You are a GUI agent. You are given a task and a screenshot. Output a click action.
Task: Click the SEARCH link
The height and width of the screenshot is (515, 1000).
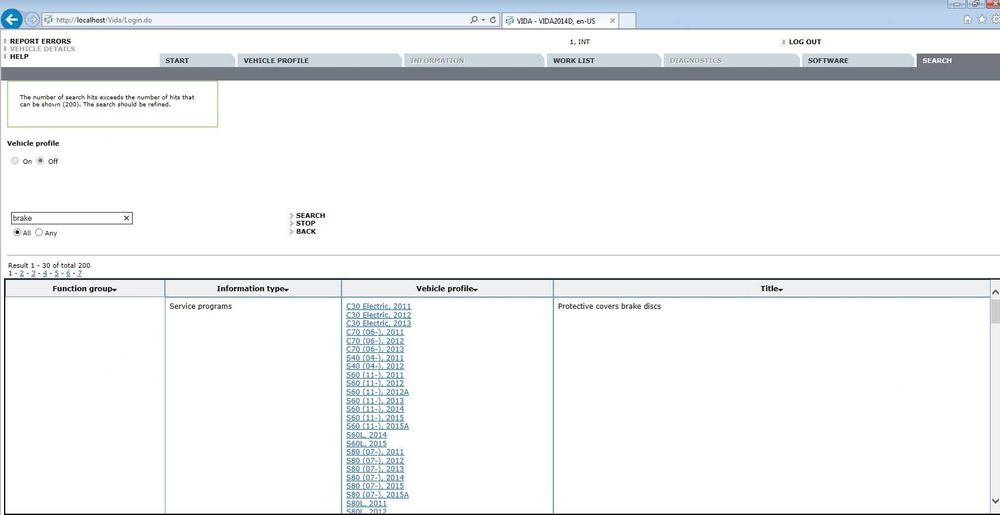tap(311, 216)
